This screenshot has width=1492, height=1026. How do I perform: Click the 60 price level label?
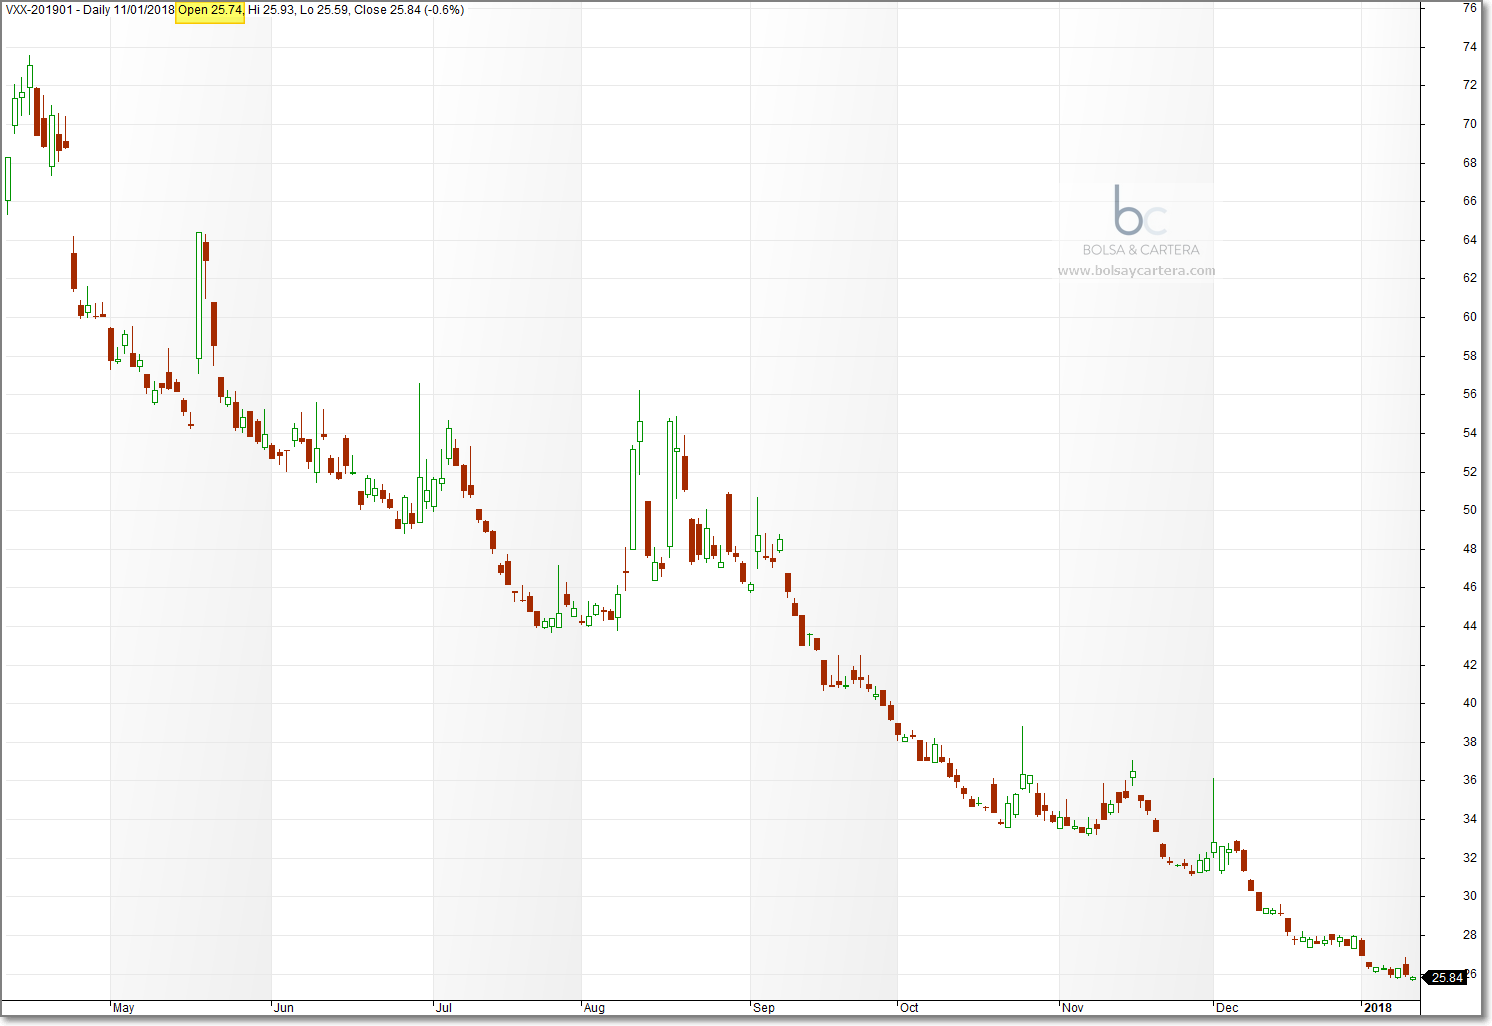pos(1469,317)
